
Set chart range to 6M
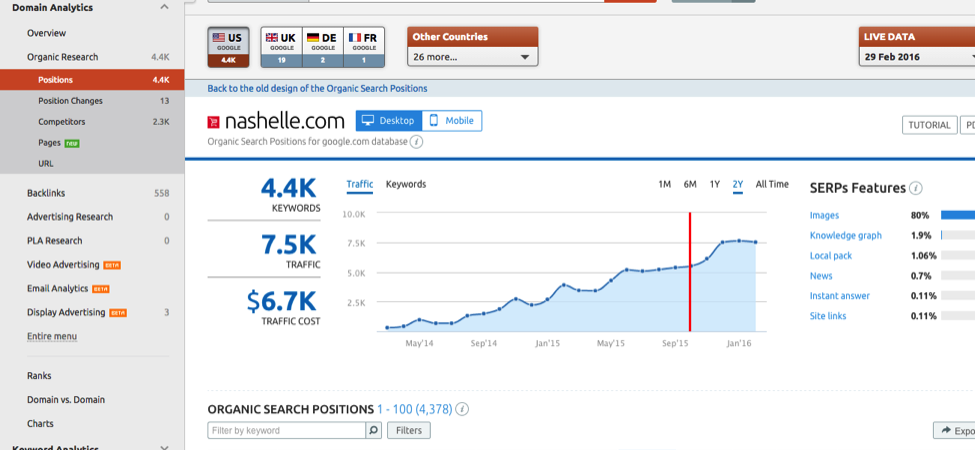pos(690,184)
